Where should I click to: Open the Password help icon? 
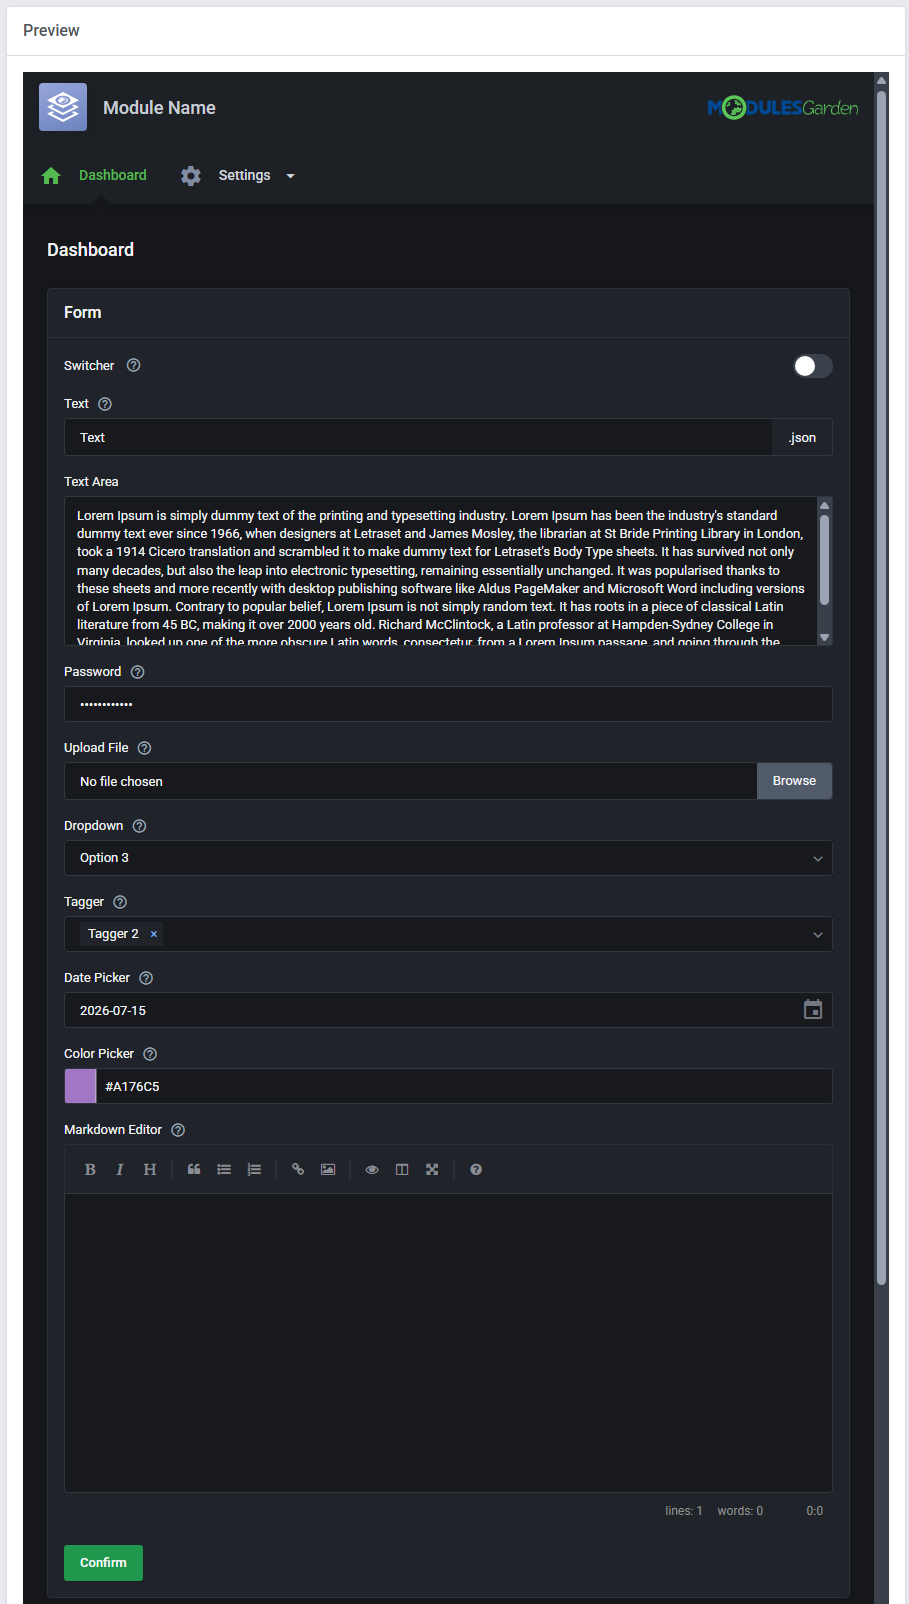click(x=138, y=672)
